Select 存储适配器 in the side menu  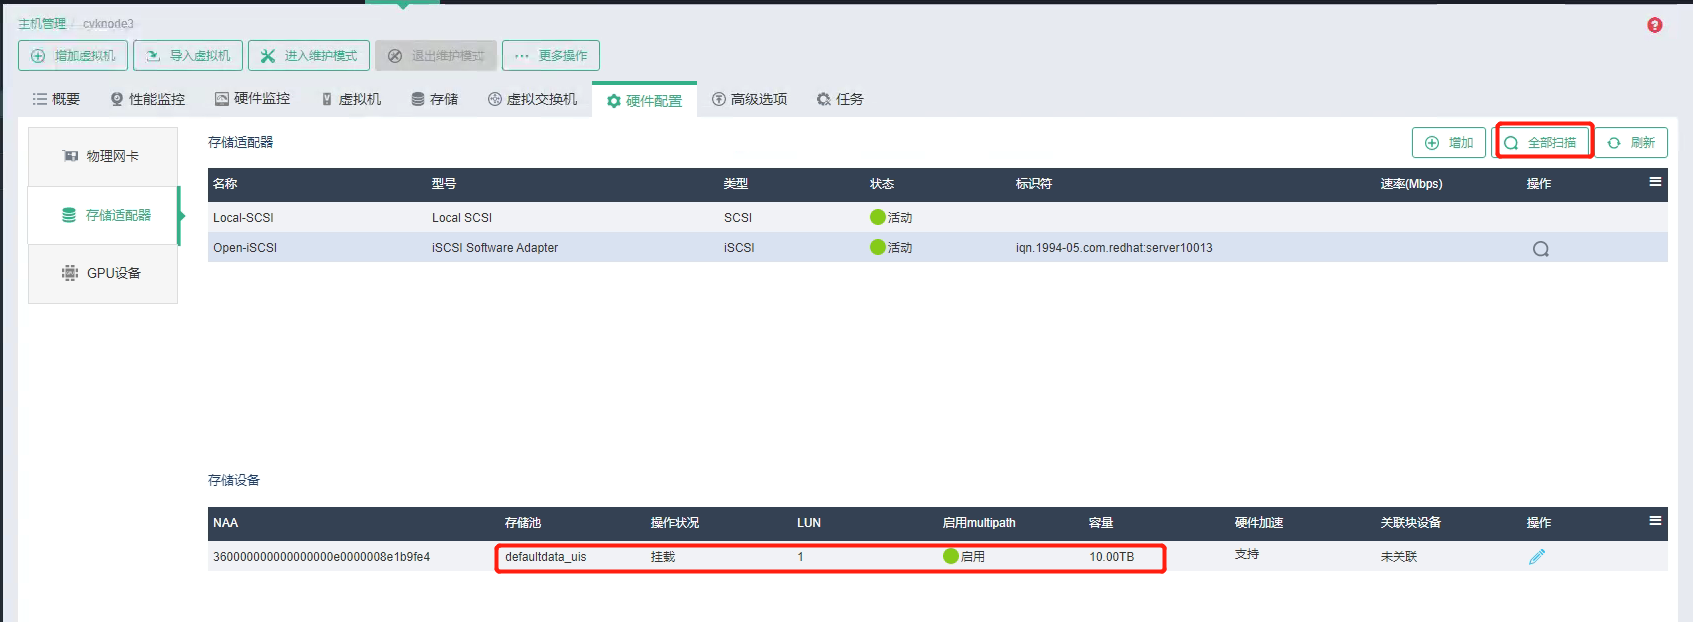(x=103, y=215)
